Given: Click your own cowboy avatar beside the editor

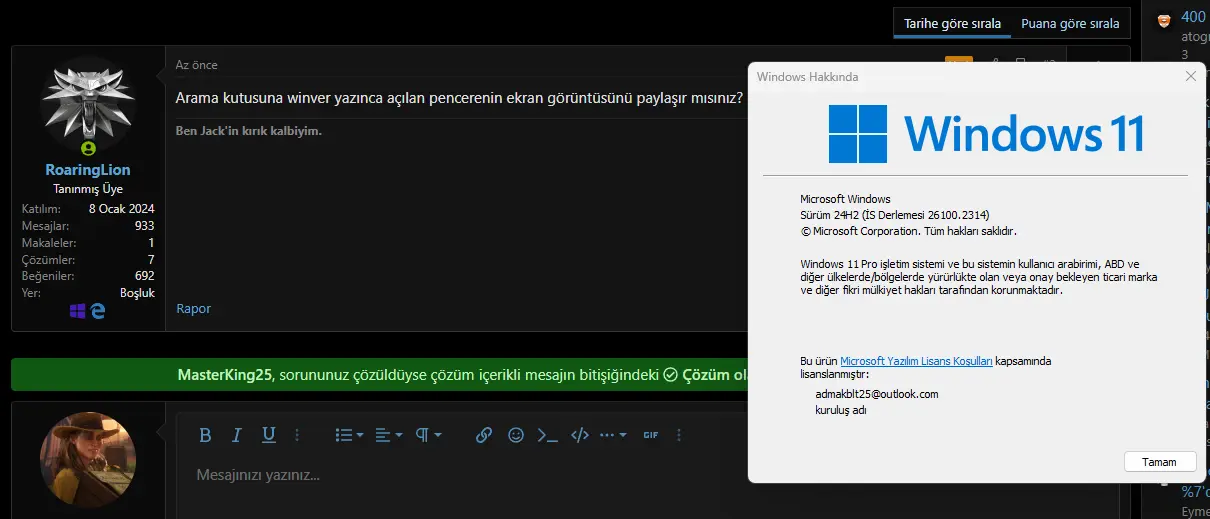Looking at the screenshot, I should (x=88, y=459).
